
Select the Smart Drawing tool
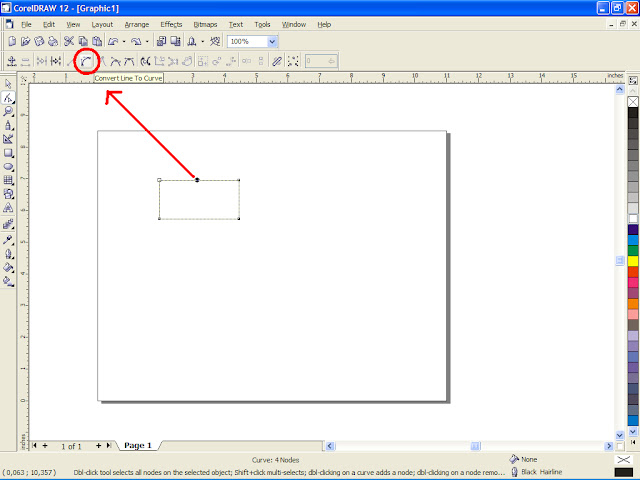[x=8, y=139]
